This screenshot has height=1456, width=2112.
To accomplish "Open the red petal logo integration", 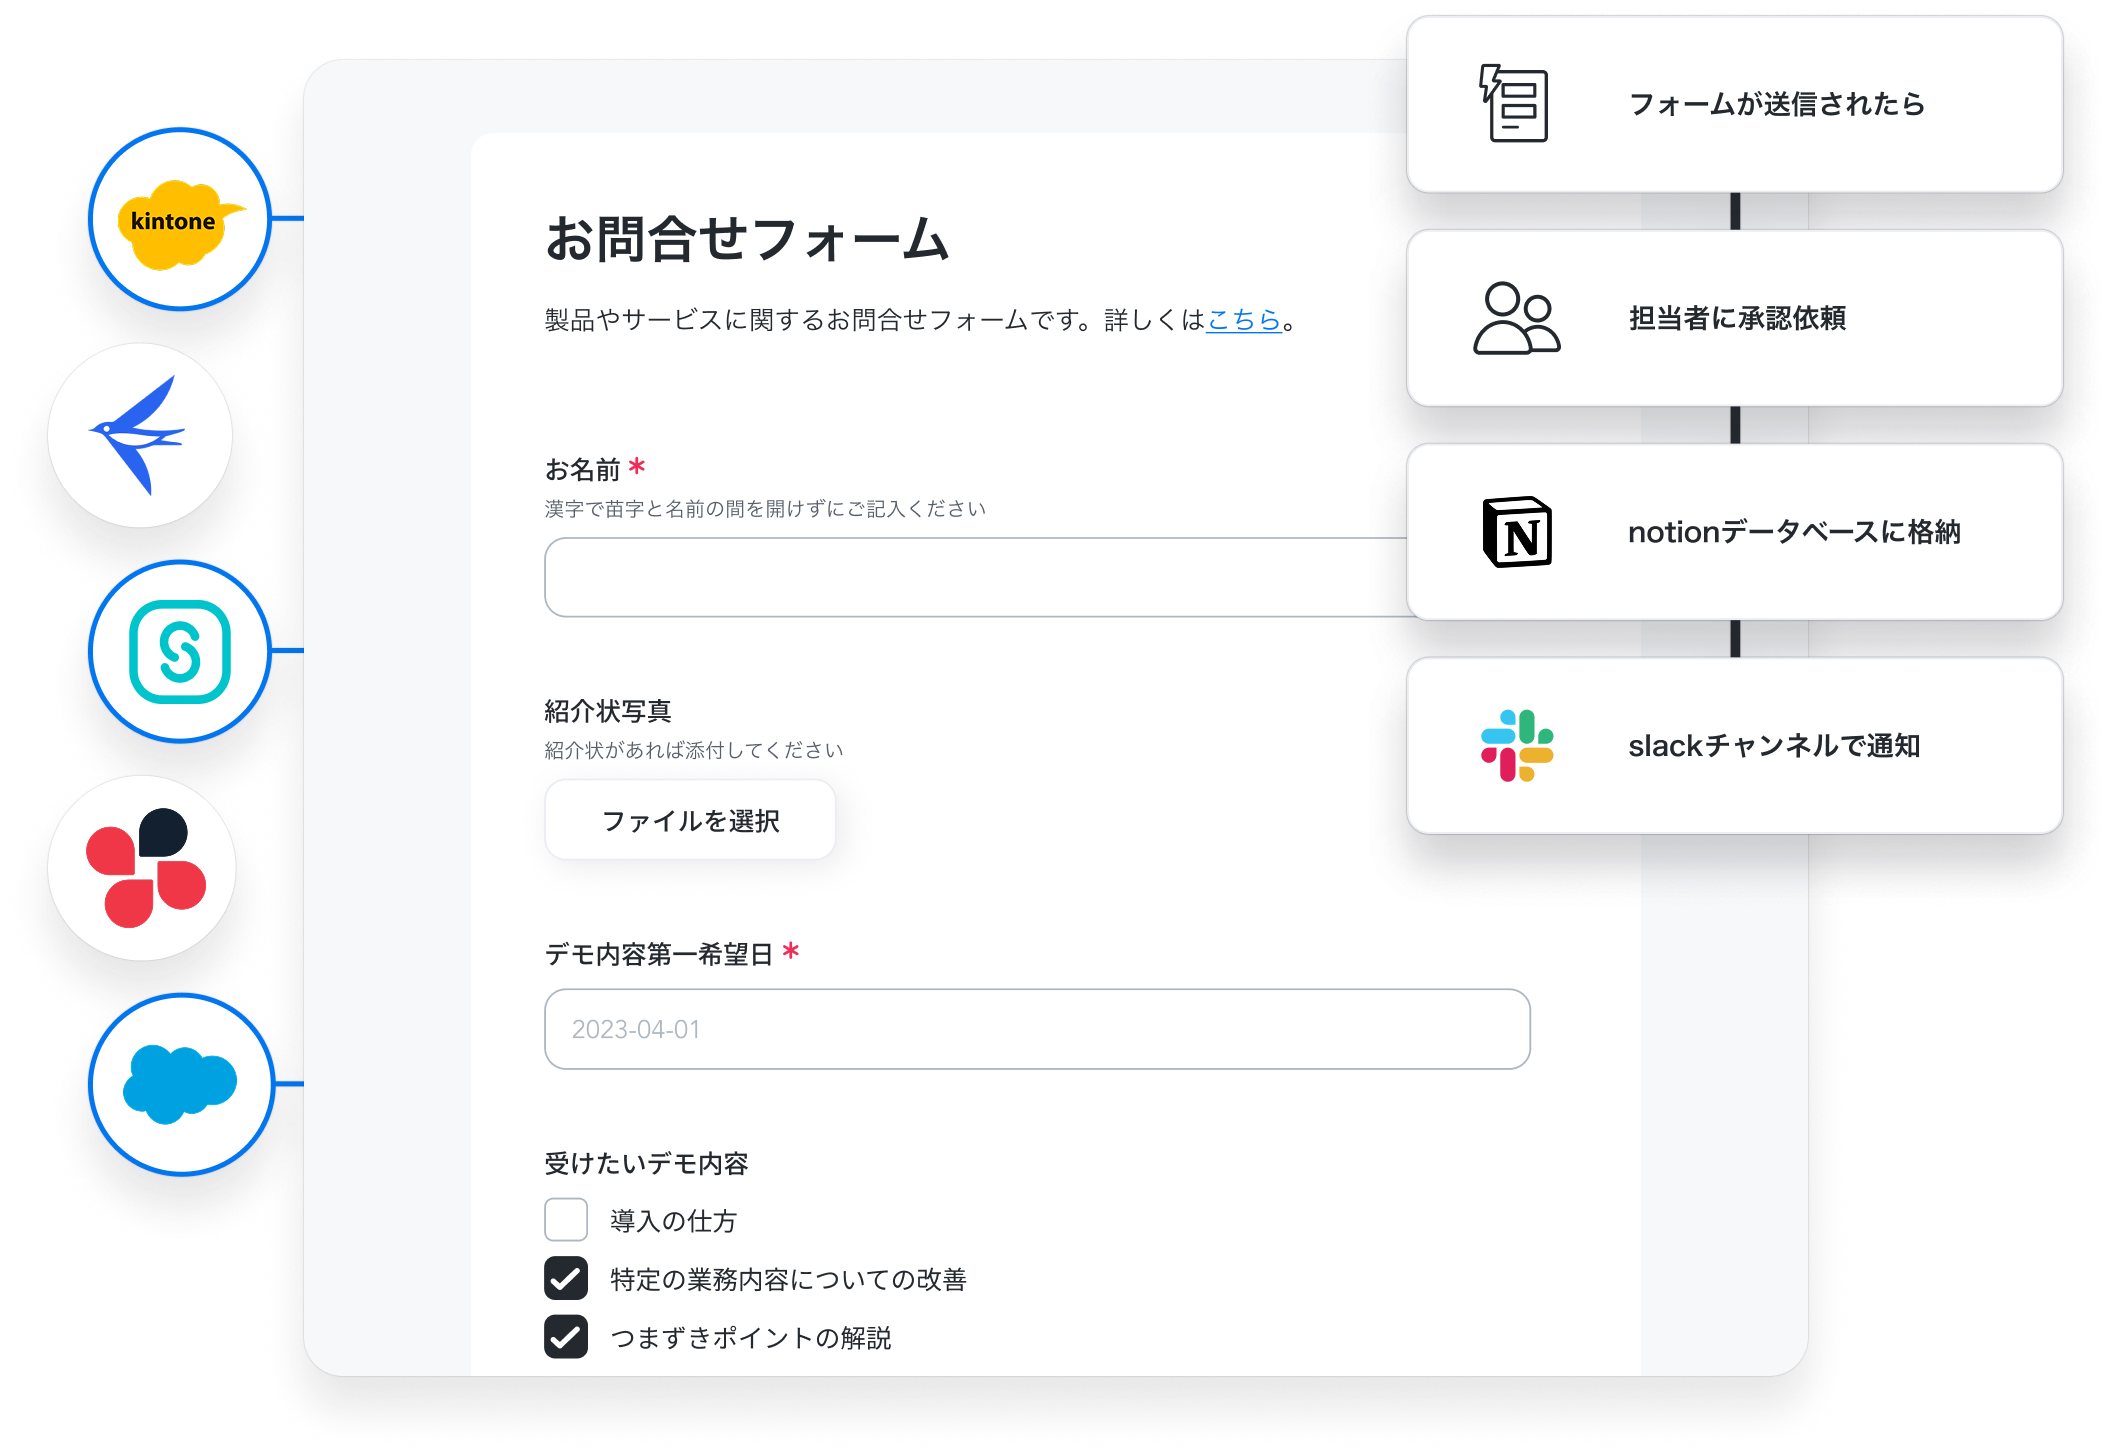I will [144, 868].
